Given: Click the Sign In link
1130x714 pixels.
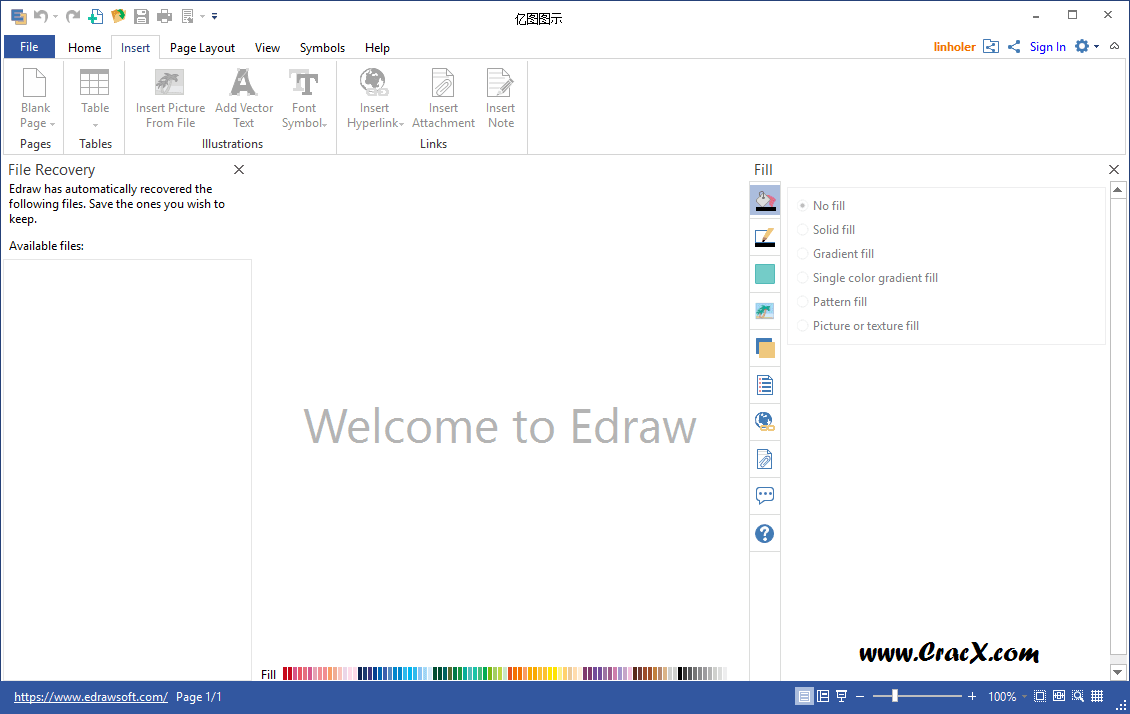Looking at the screenshot, I should click(x=1047, y=47).
